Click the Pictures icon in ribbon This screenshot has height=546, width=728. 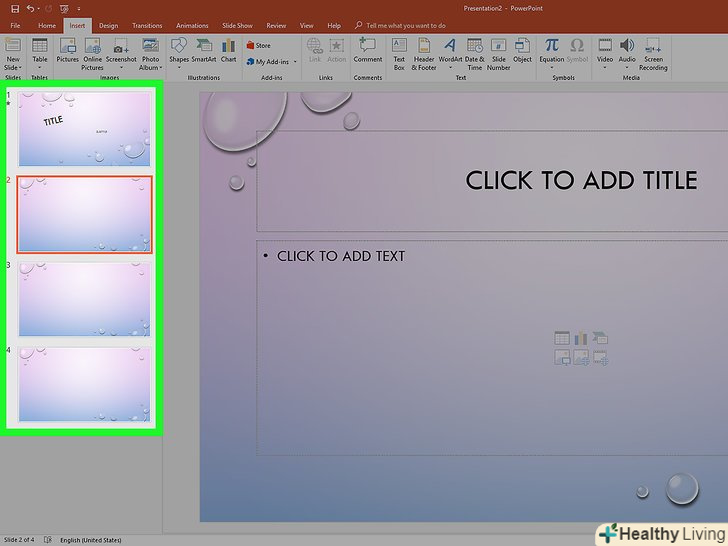pyautogui.click(x=67, y=51)
